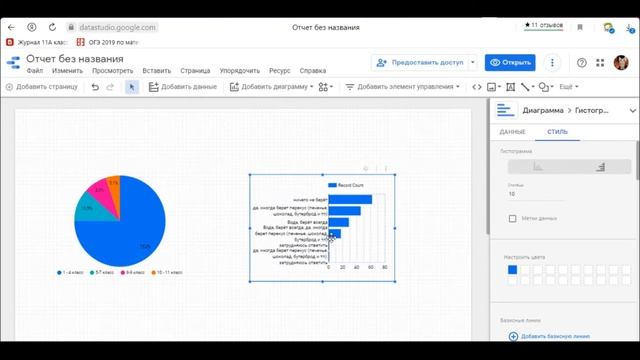This screenshot has width=640, height=360.
Task: Open the Справка menu
Action: [313, 71]
